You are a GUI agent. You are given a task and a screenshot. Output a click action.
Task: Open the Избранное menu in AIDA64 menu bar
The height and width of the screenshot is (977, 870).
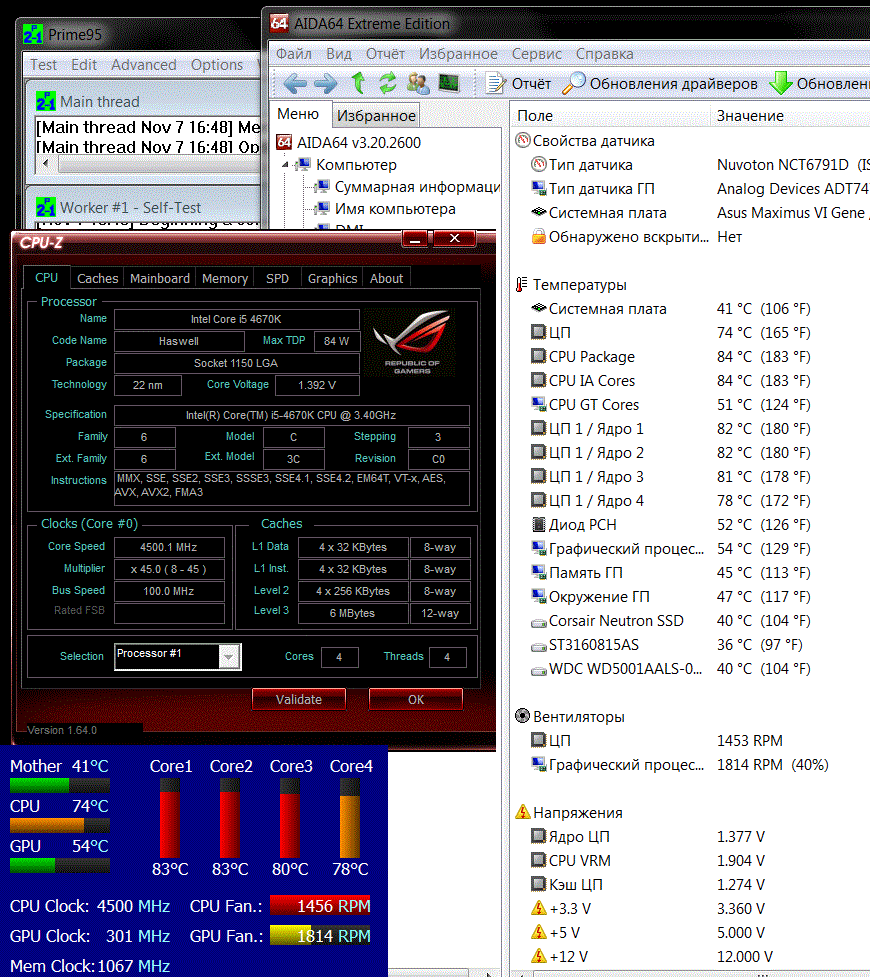click(x=458, y=54)
